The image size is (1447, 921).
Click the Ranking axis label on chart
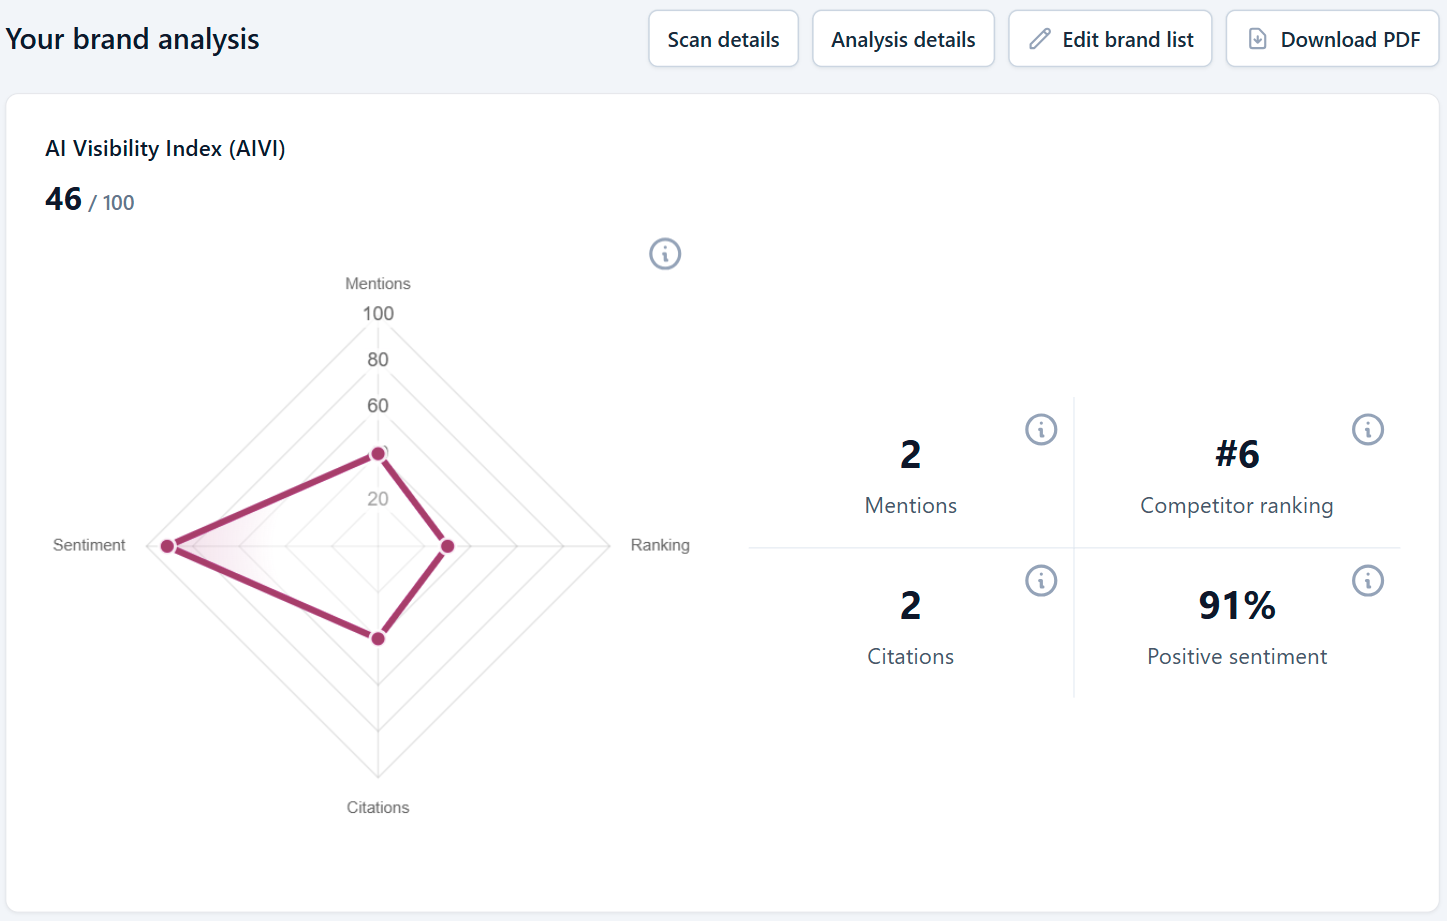point(660,545)
